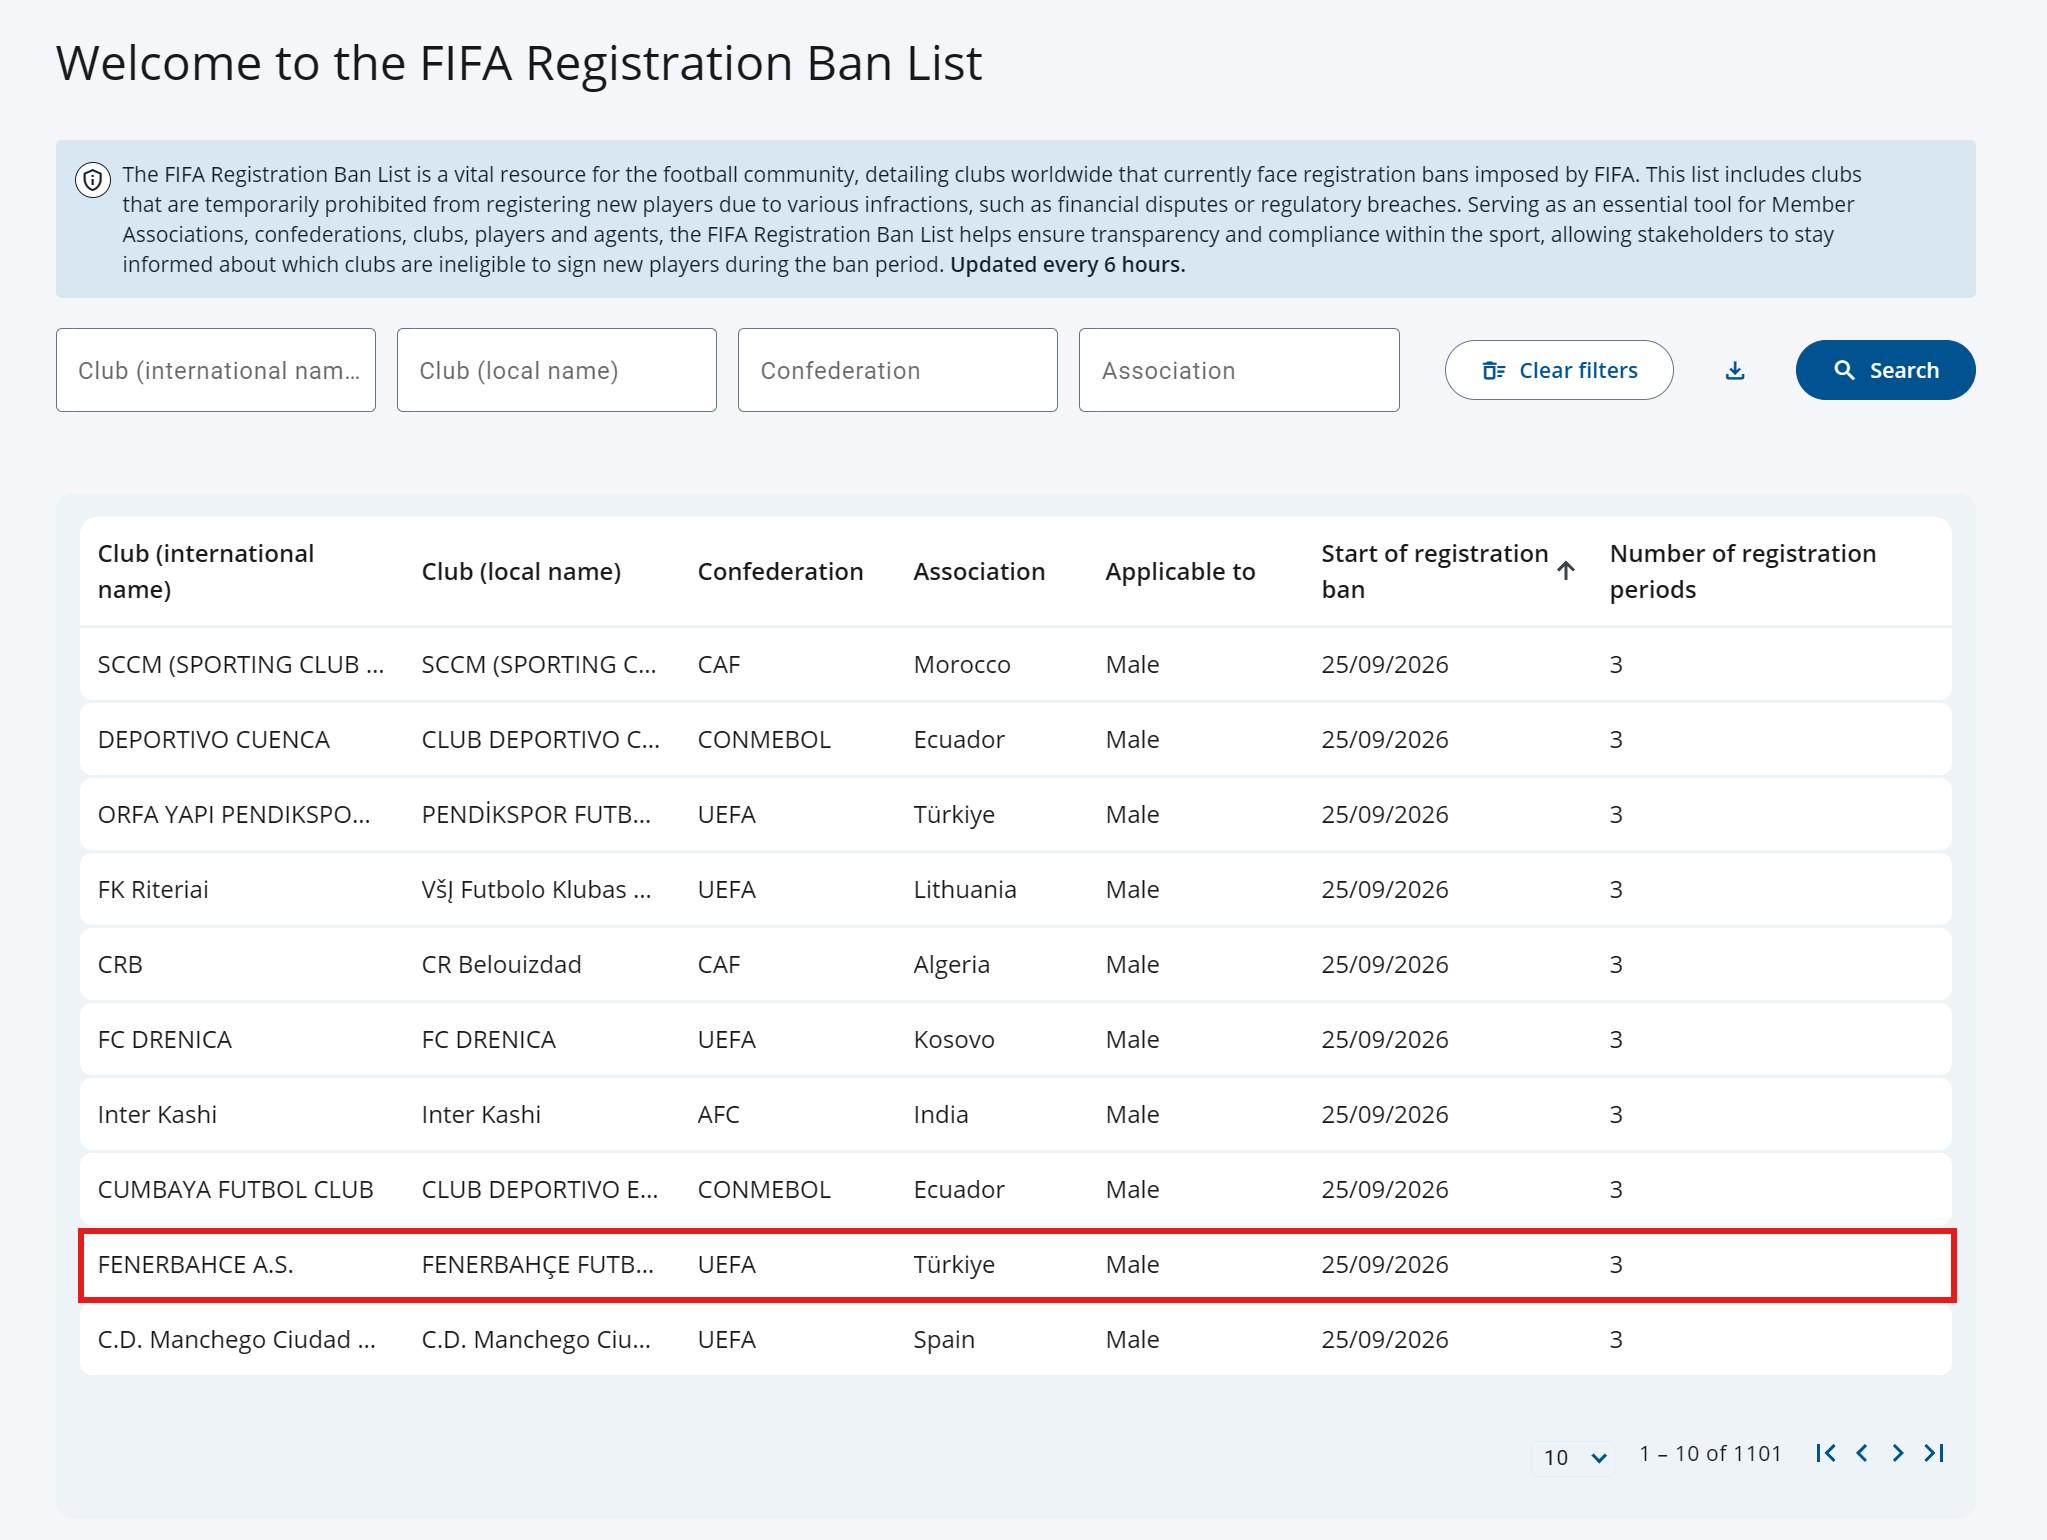Click the page title Welcome to the FIFA Registration Ban List

pos(519,63)
